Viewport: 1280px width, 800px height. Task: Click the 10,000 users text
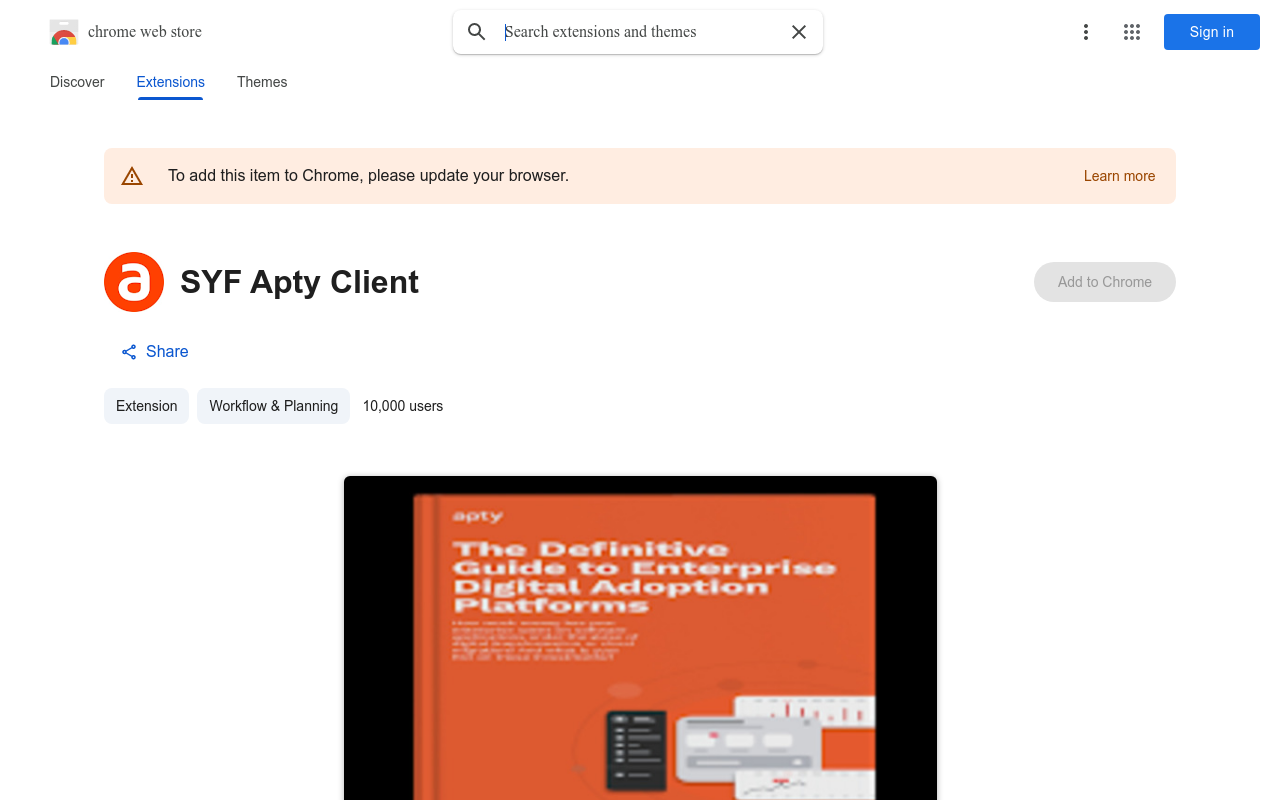(x=403, y=406)
